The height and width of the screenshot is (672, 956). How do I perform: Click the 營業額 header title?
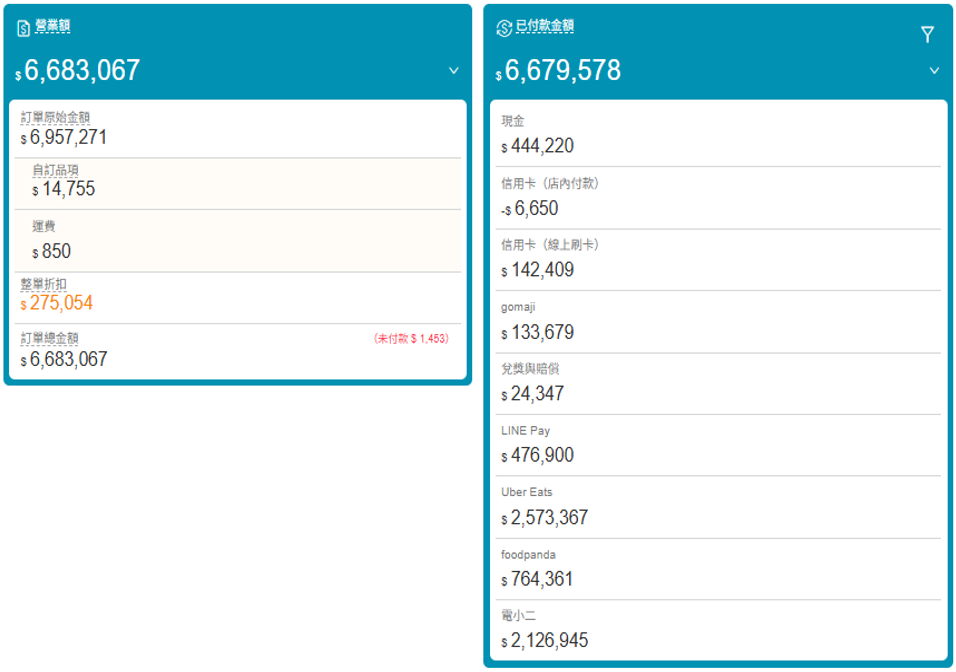click(53, 26)
